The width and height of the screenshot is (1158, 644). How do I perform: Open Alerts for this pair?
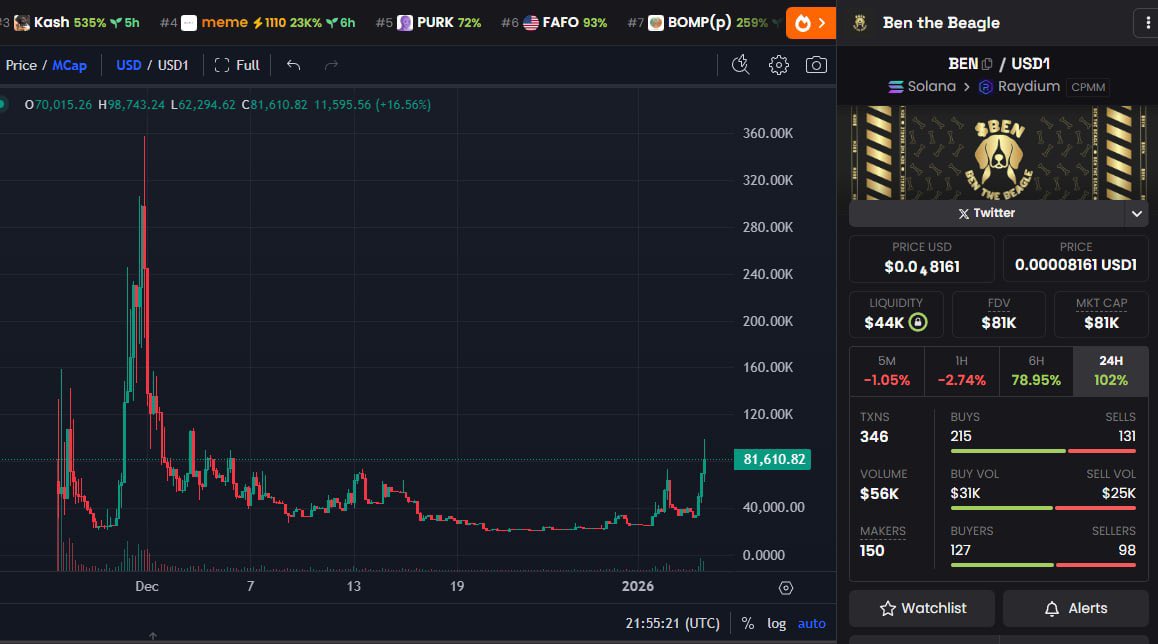1075,608
